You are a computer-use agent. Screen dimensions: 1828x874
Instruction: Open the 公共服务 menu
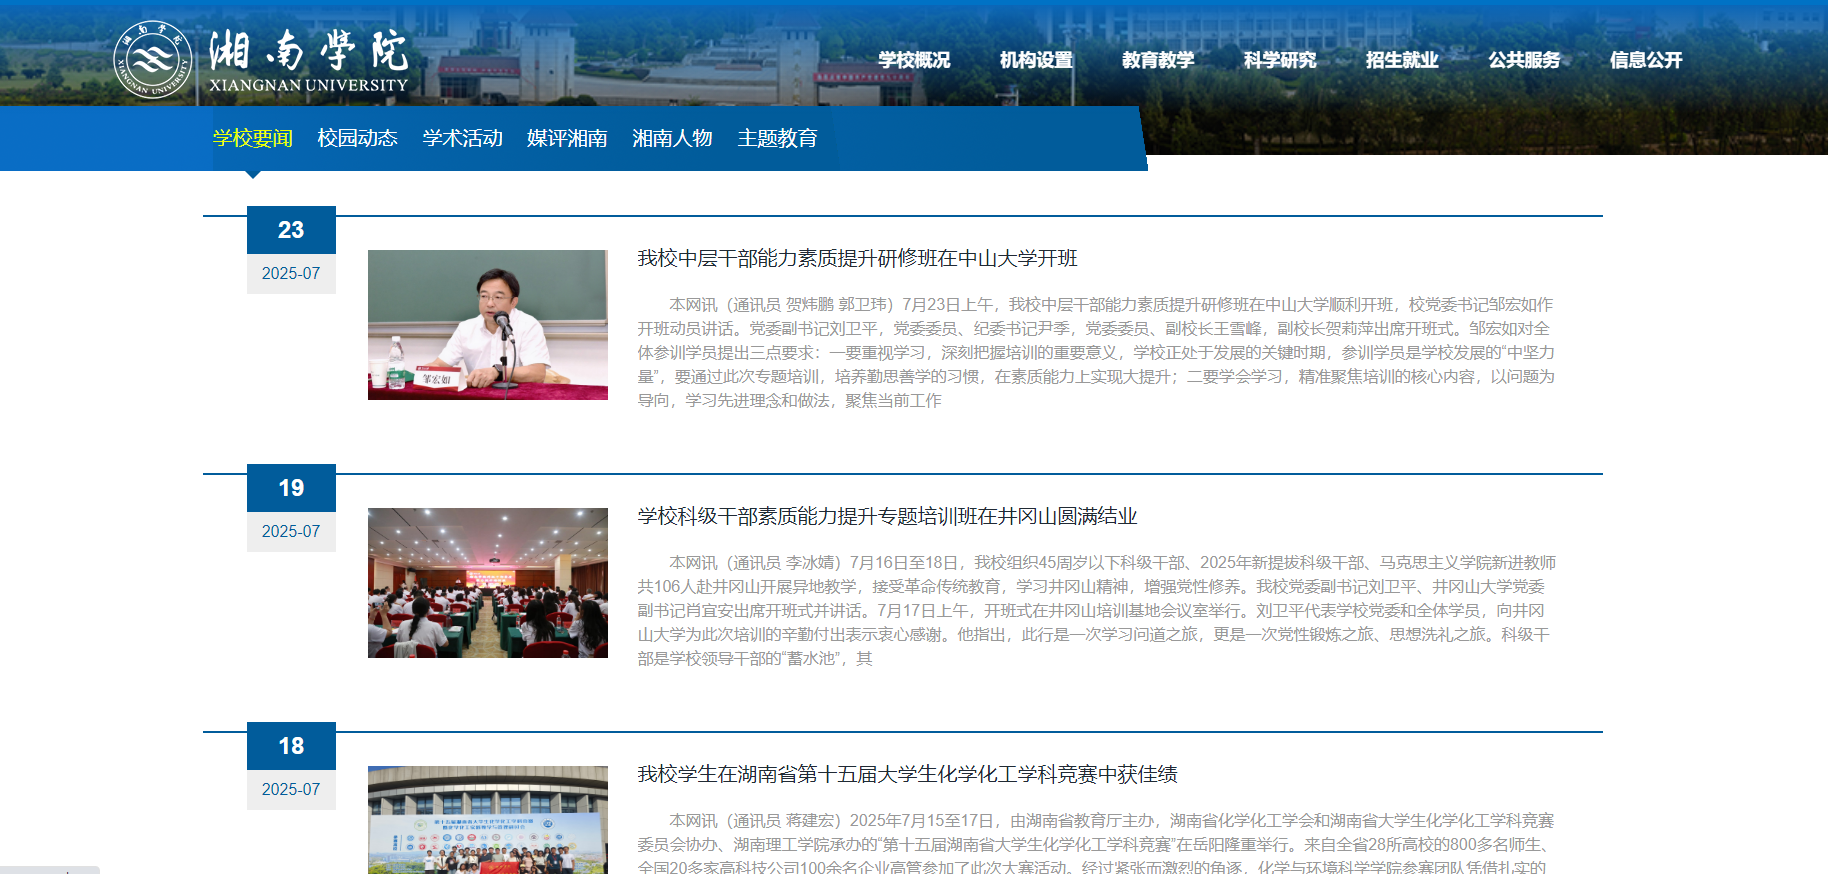click(x=1524, y=60)
